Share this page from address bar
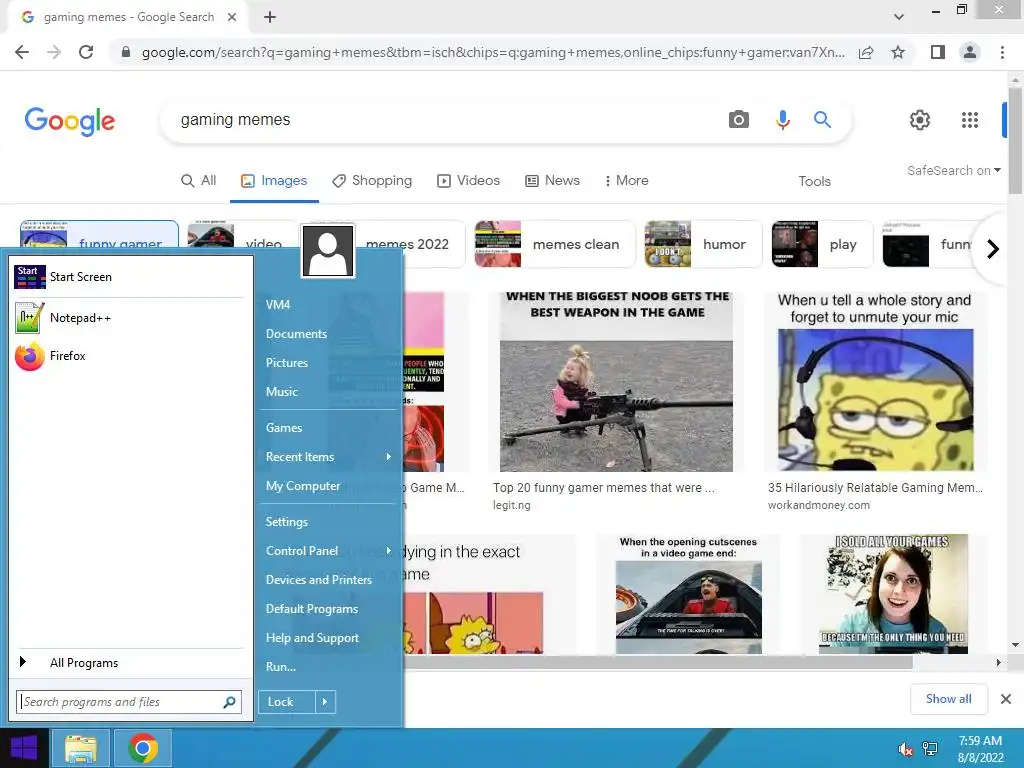The image size is (1024, 768). point(866,52)
